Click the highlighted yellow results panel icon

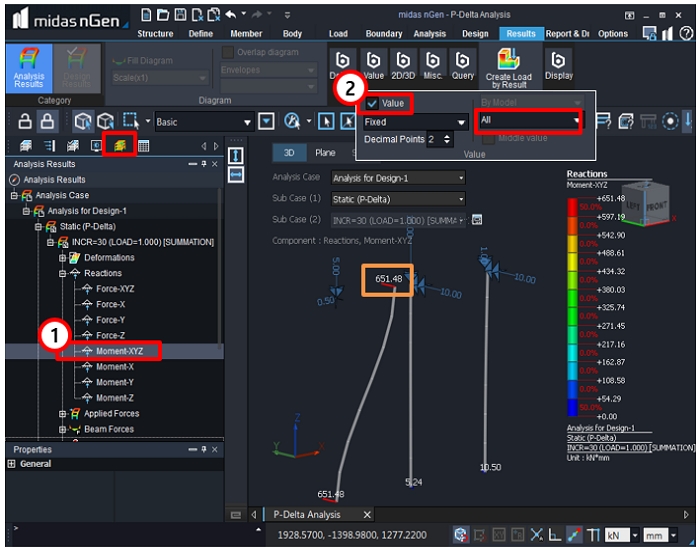[x=120, y=146]
